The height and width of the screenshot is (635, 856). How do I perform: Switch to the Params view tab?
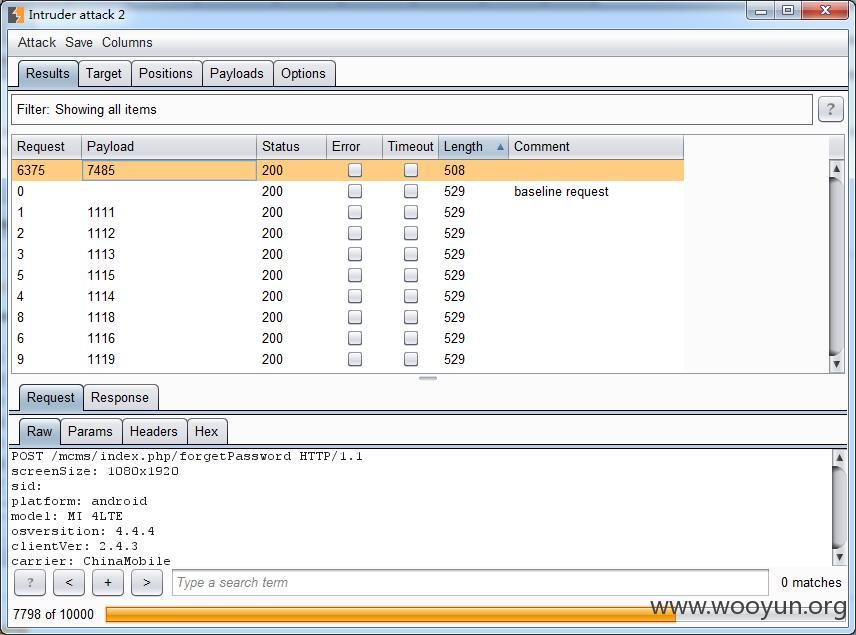[x=91, y=431]
